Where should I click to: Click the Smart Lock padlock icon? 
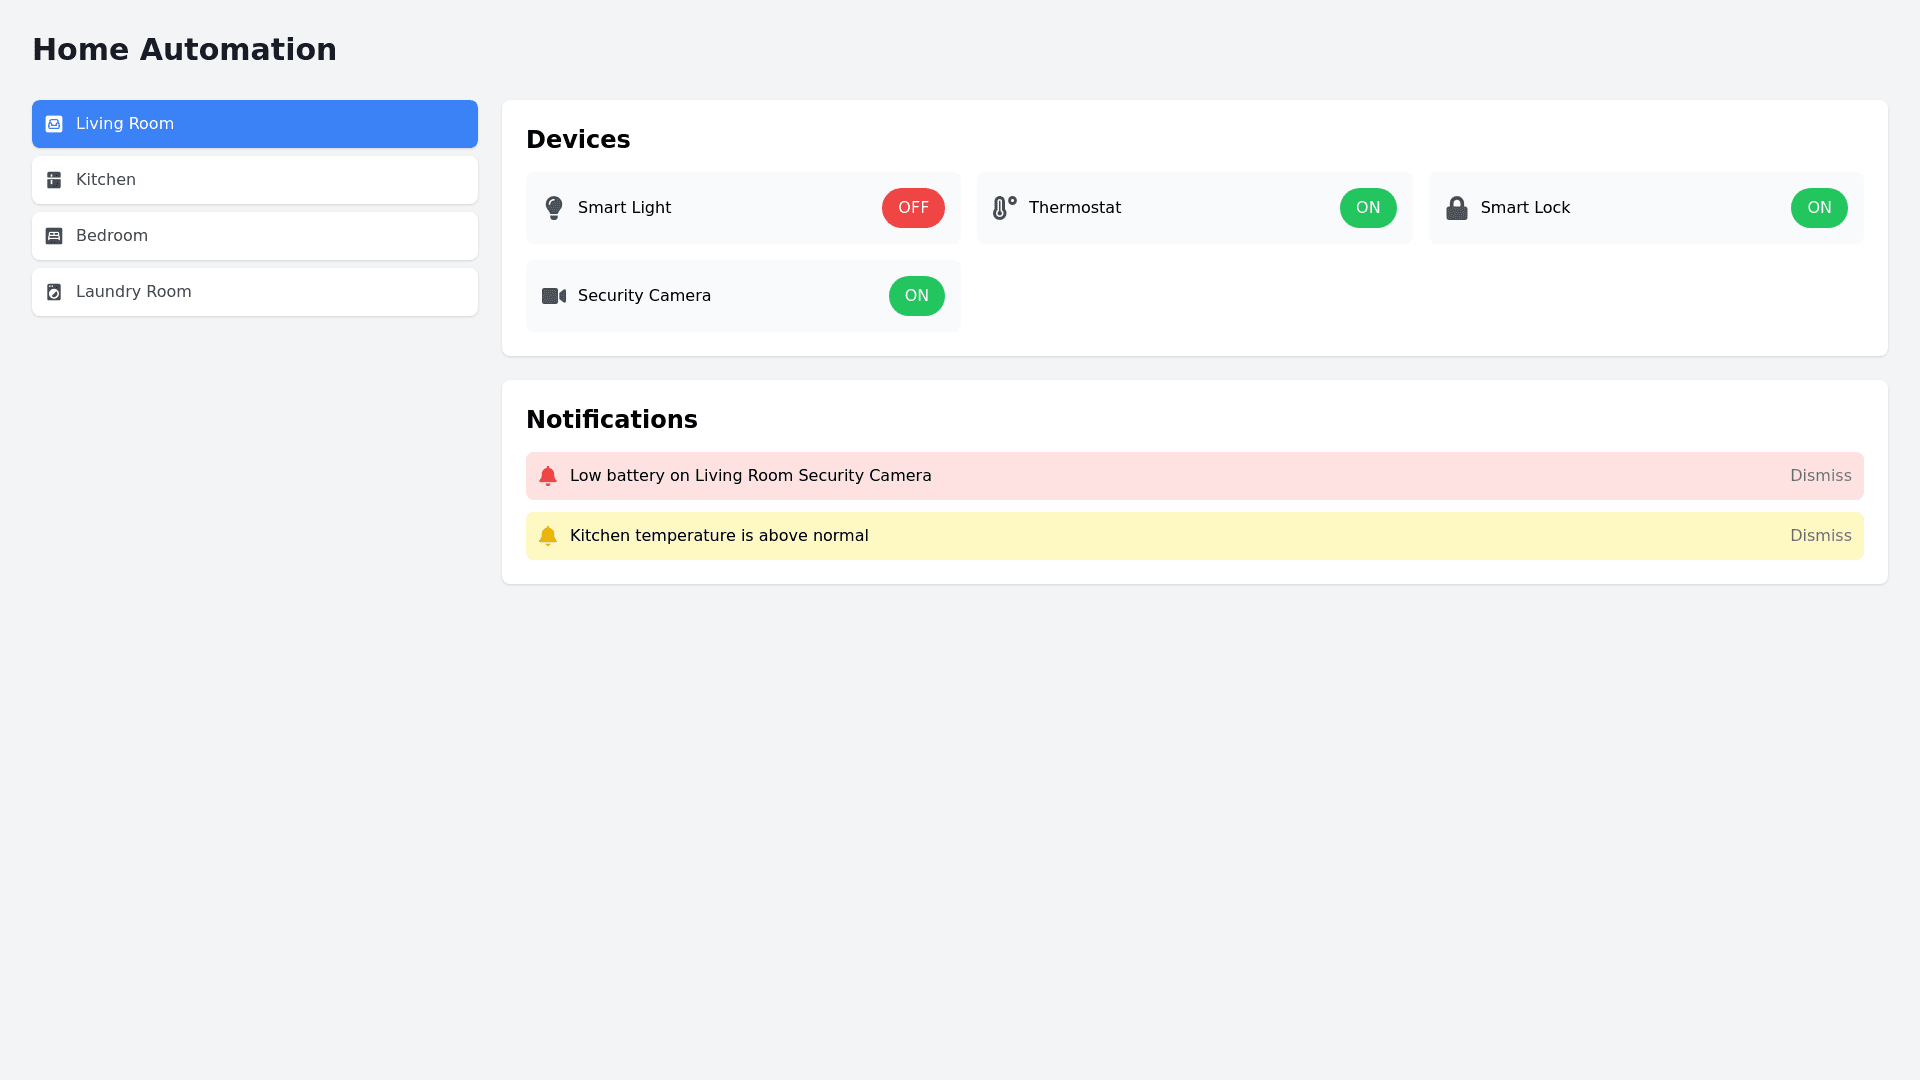(x=1457, y=208)
